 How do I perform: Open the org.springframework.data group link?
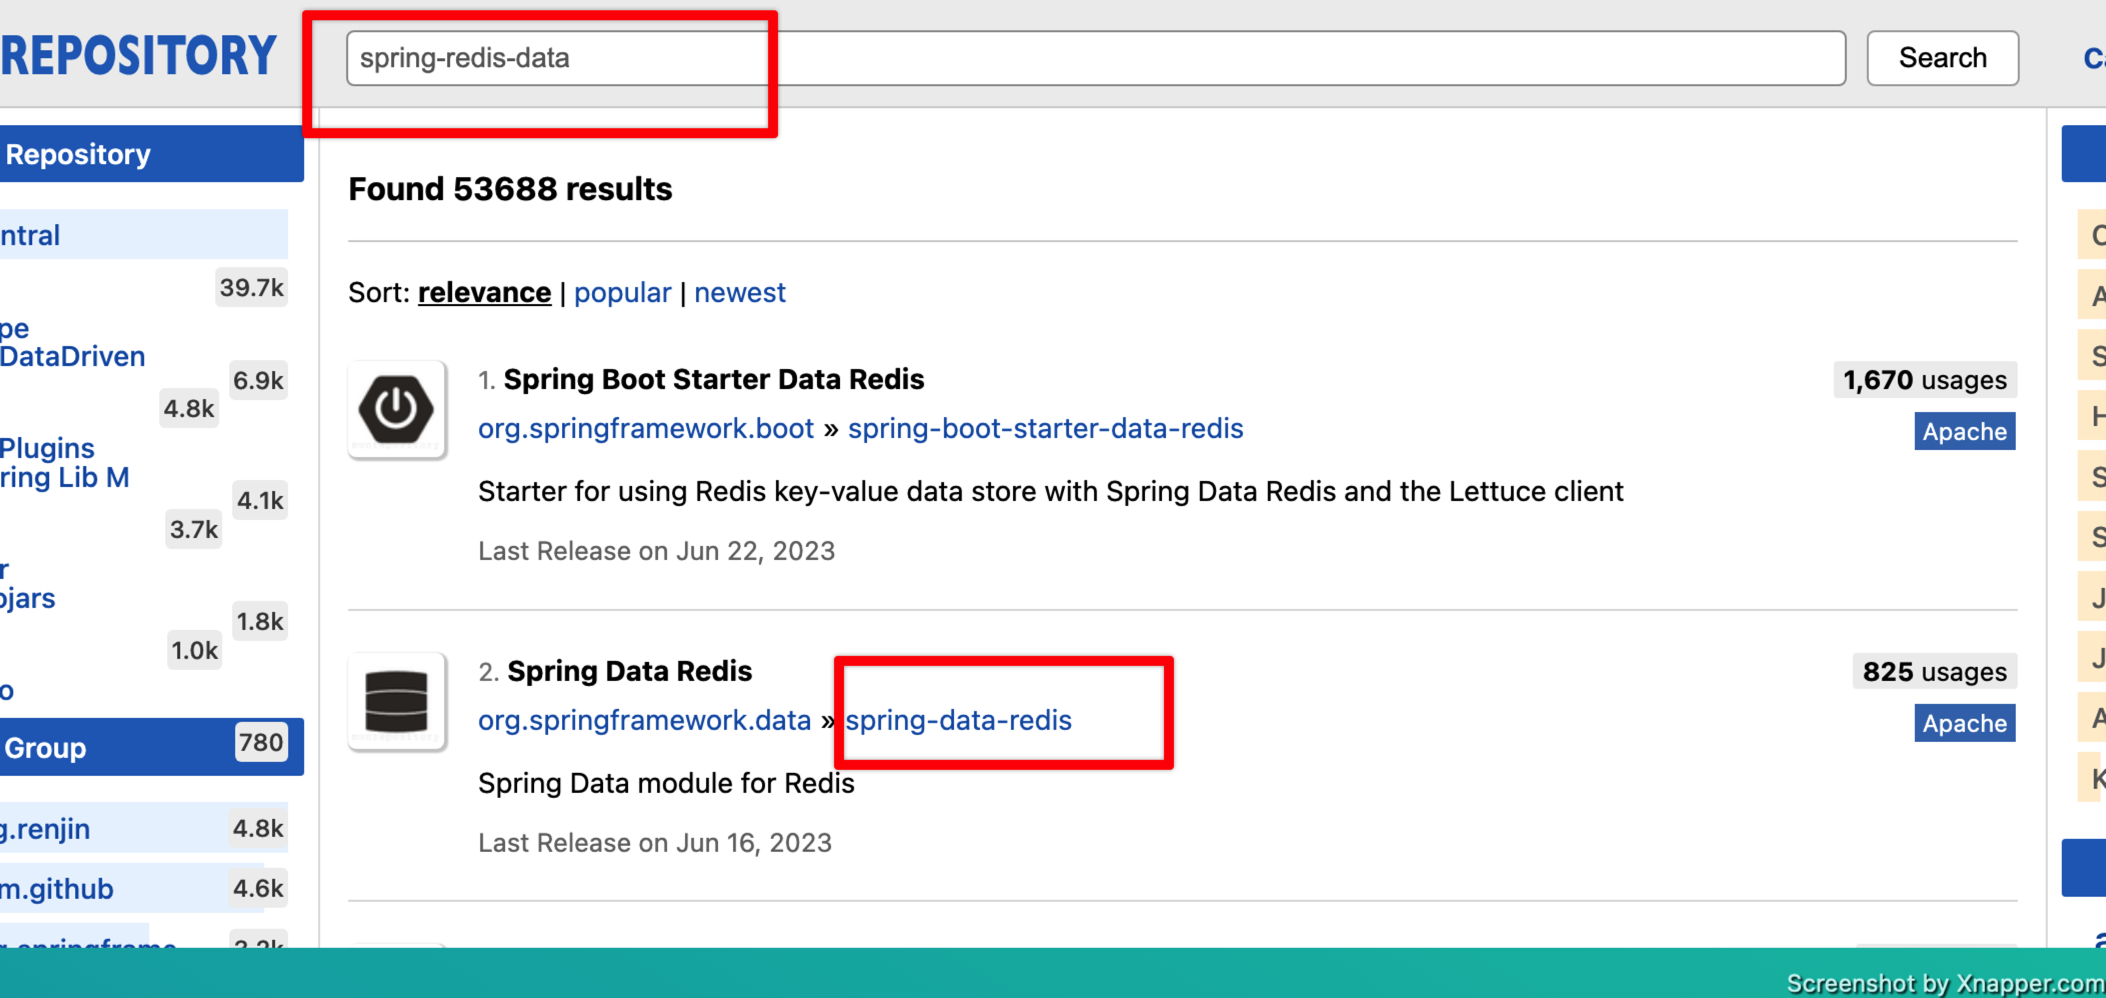[644, 720]
